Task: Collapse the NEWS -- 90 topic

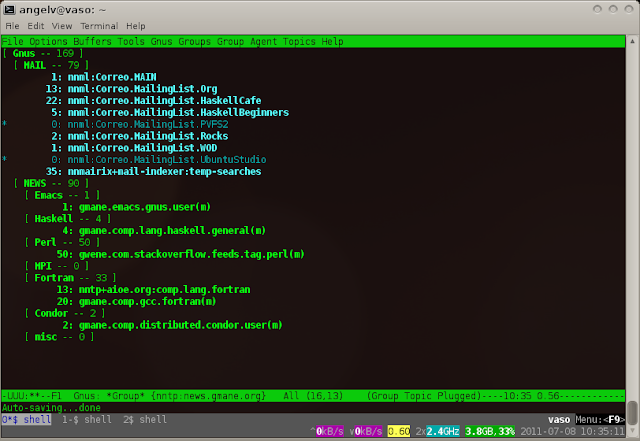Action: [x=51, y=183]
